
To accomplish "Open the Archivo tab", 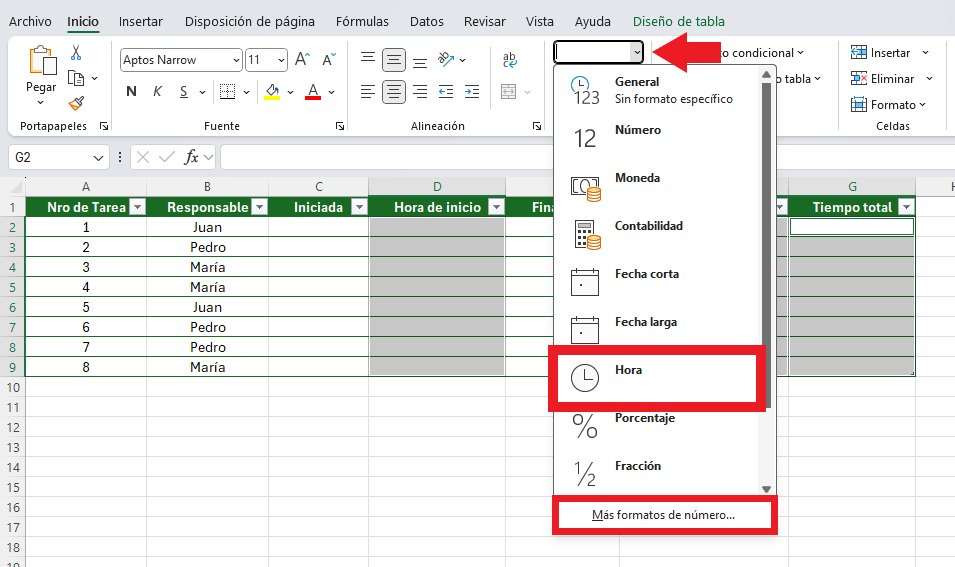I will 30,21.
